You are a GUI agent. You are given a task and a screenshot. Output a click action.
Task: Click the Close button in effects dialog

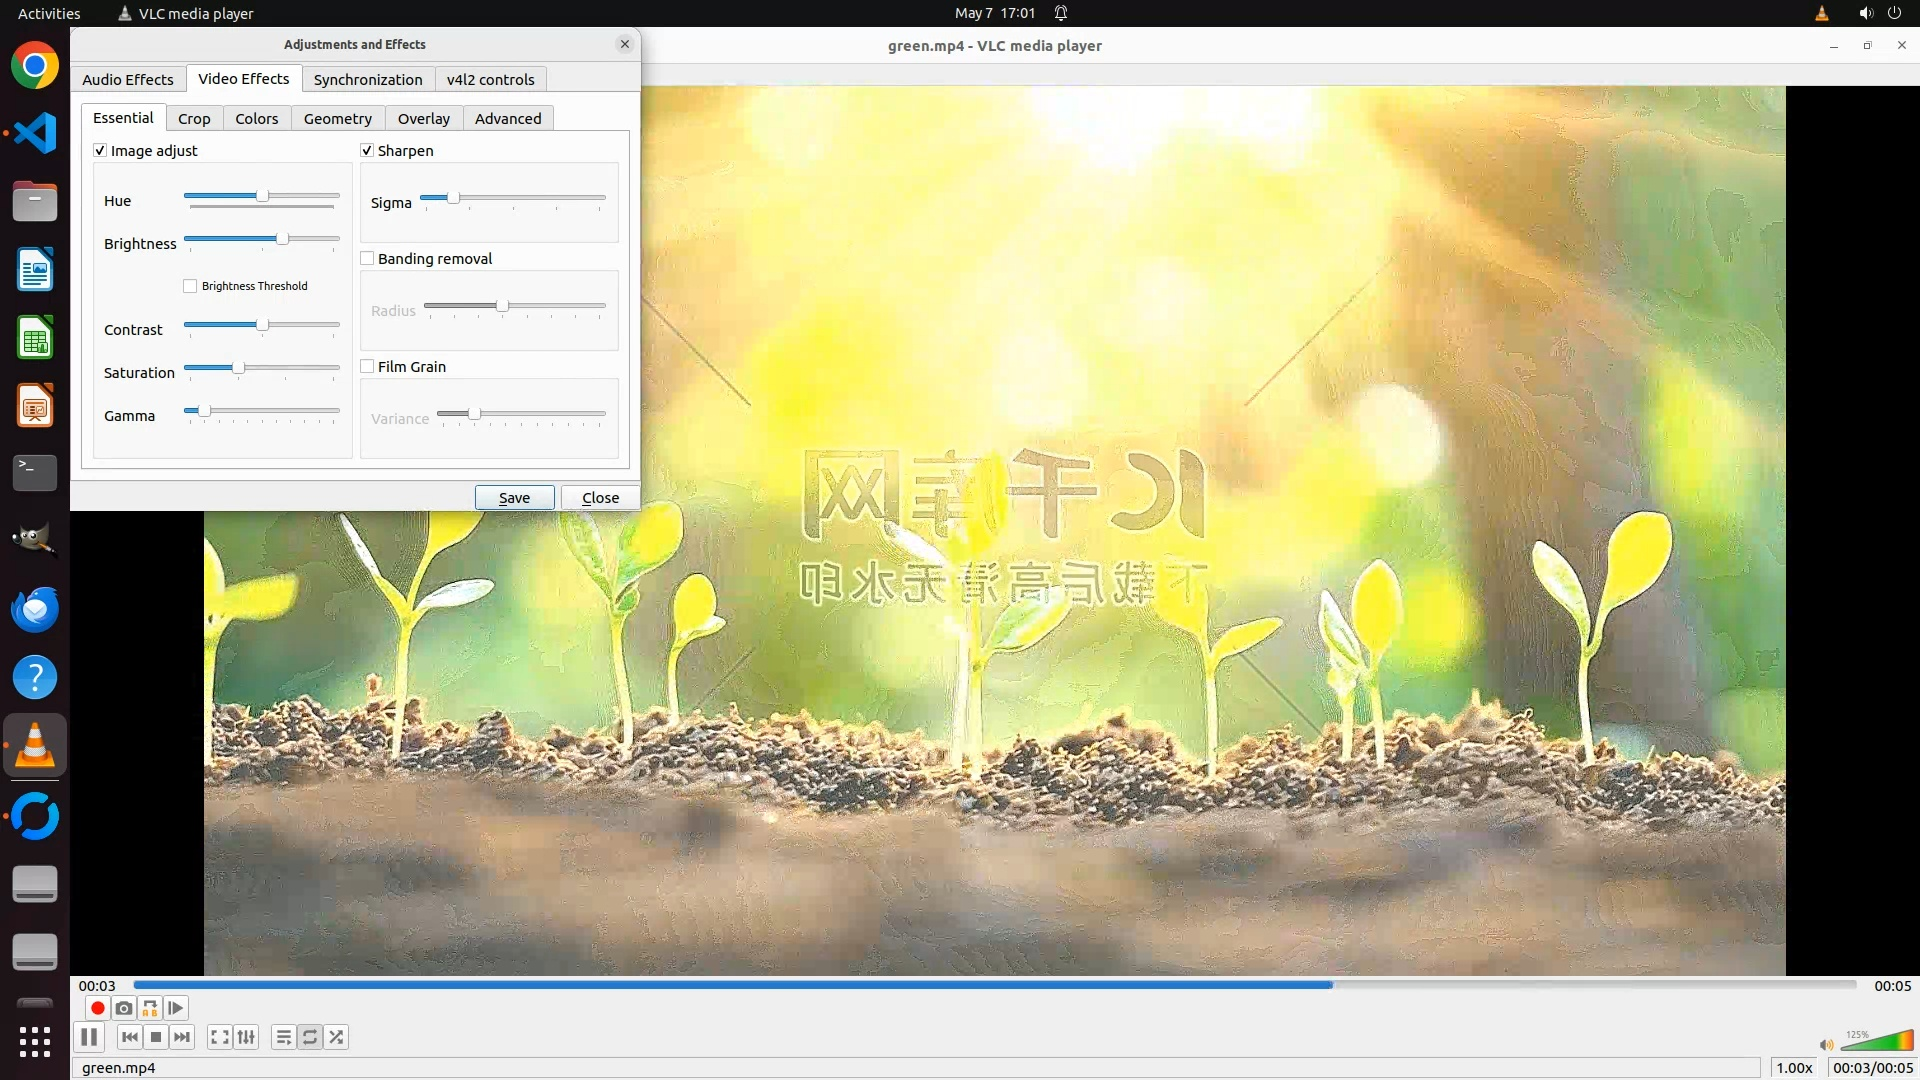point(600,498)
